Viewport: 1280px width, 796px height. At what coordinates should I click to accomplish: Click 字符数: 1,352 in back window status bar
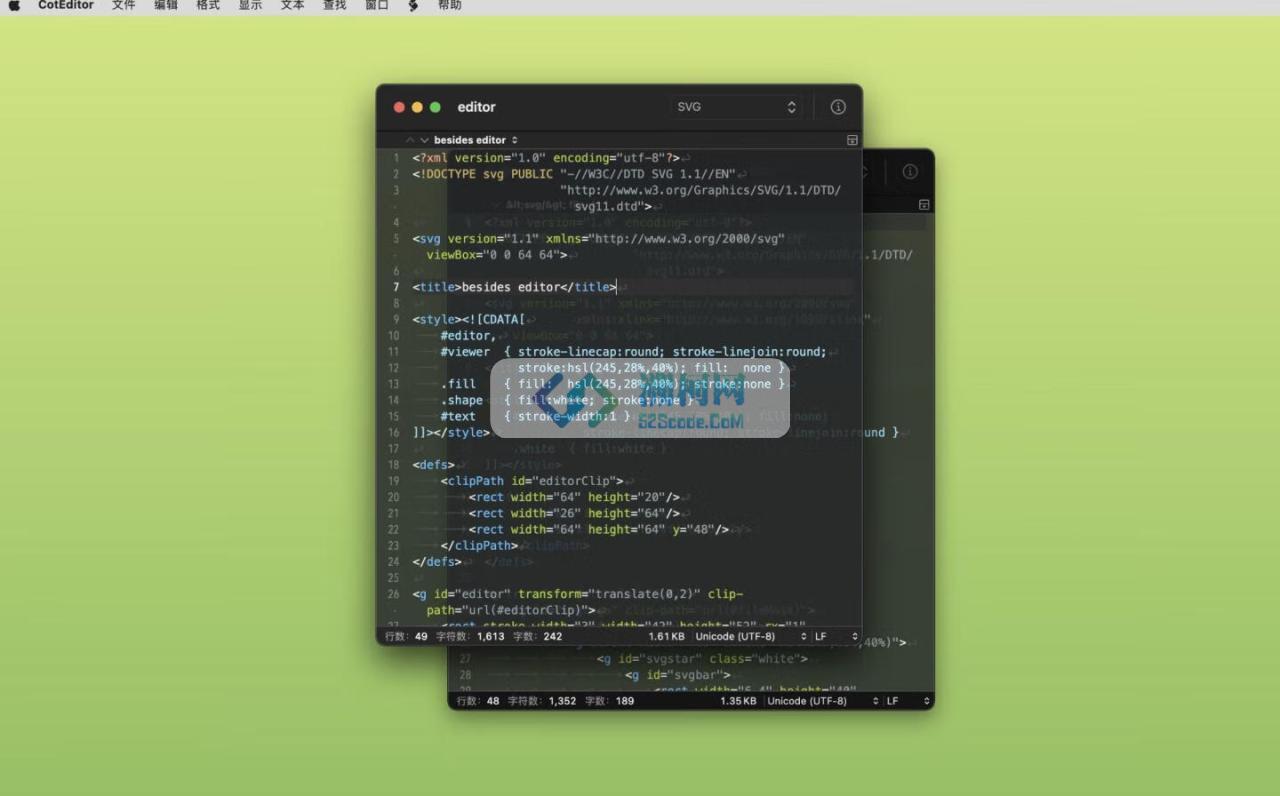(542, 701)
